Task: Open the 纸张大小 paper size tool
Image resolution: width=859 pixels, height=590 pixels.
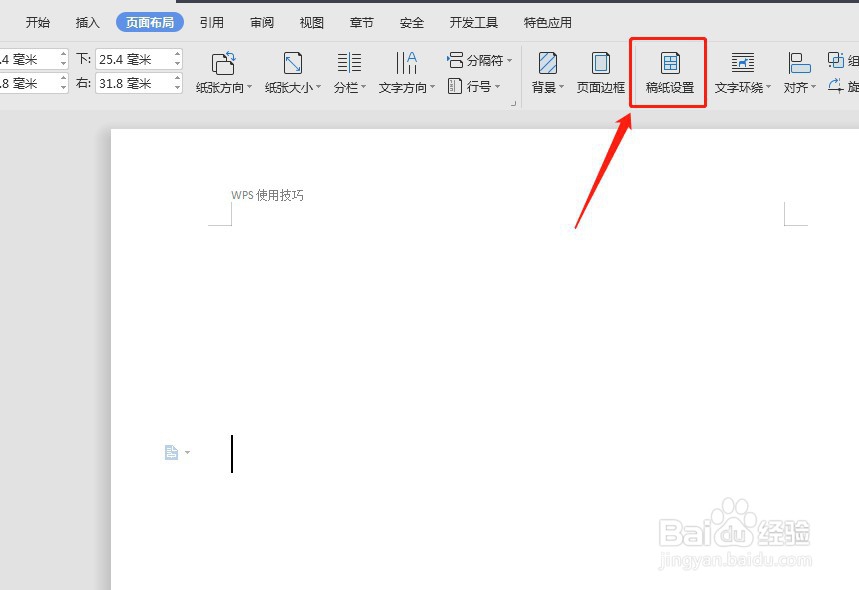Action: [x=293, y=72]
